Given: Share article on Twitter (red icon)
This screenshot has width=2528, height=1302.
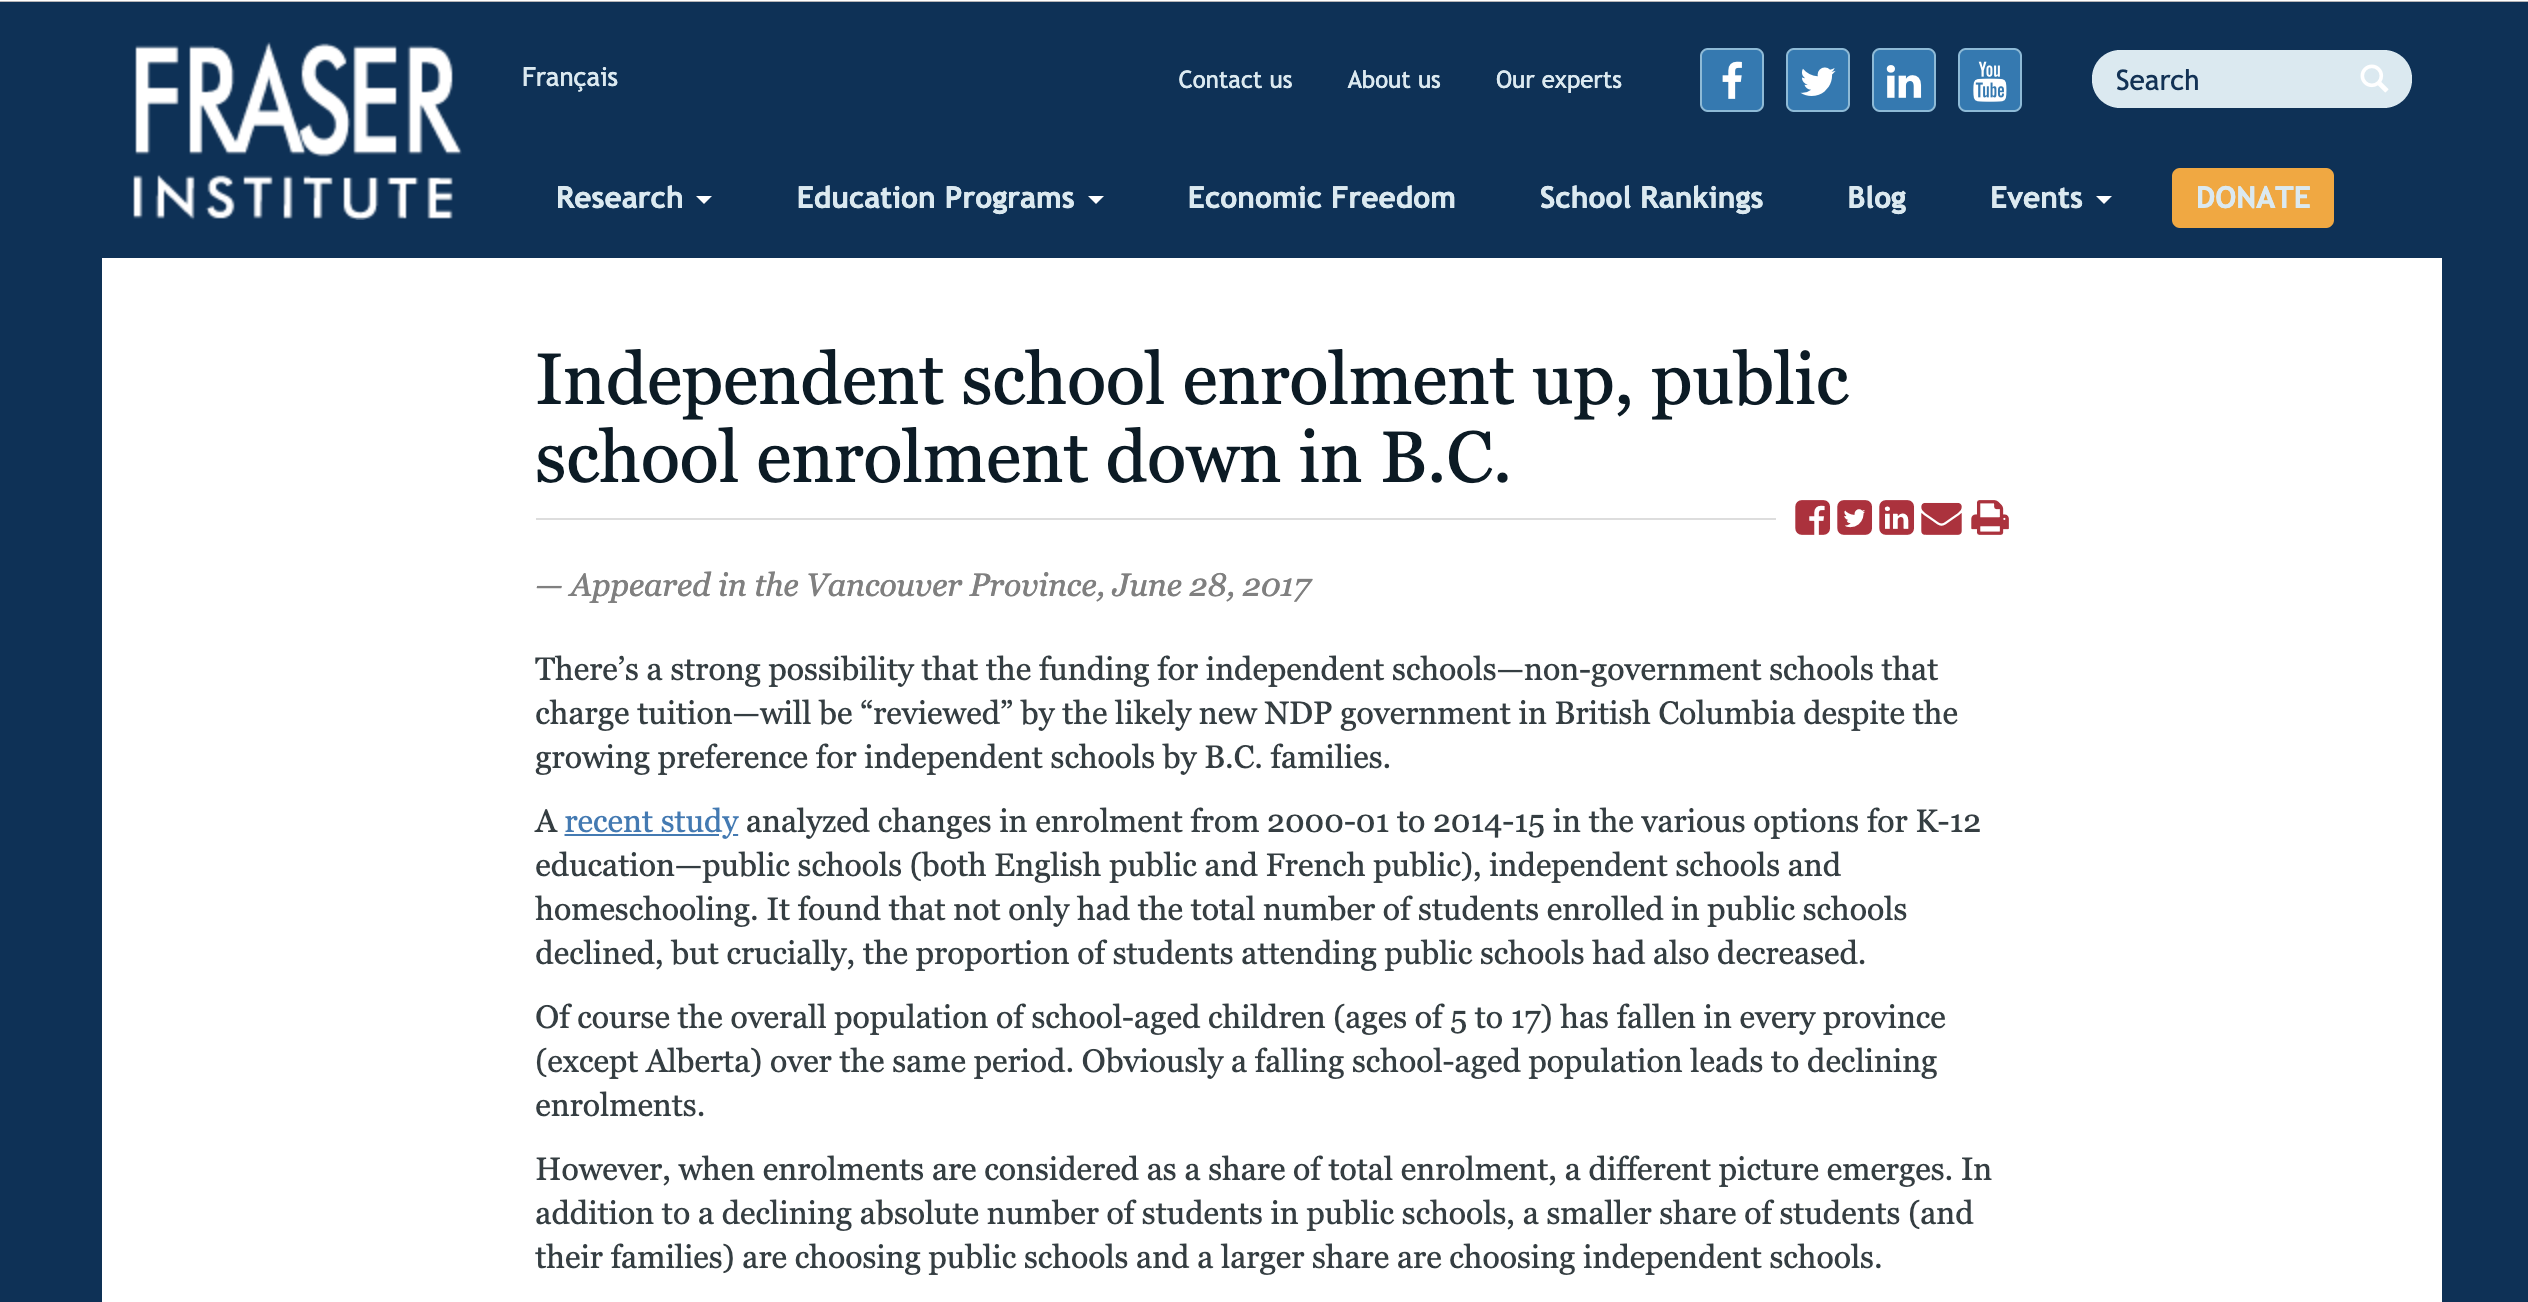Looking at the screenshot, I should click(1854, 518).
